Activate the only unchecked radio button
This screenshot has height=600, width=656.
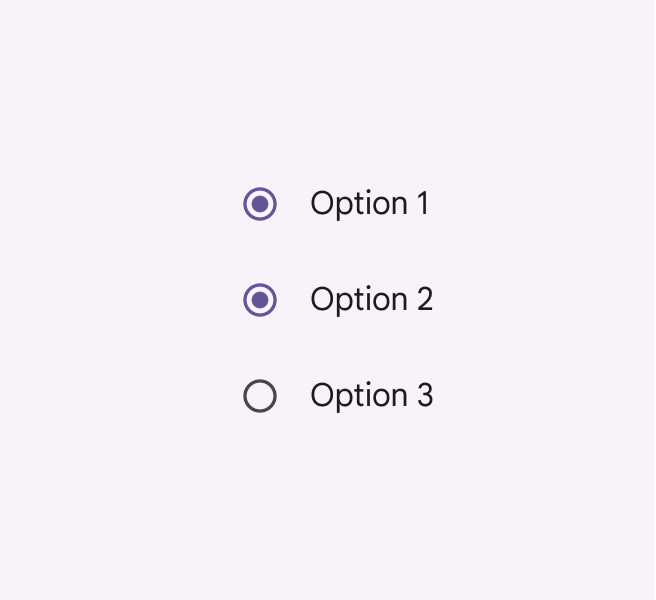pos(260,396)
